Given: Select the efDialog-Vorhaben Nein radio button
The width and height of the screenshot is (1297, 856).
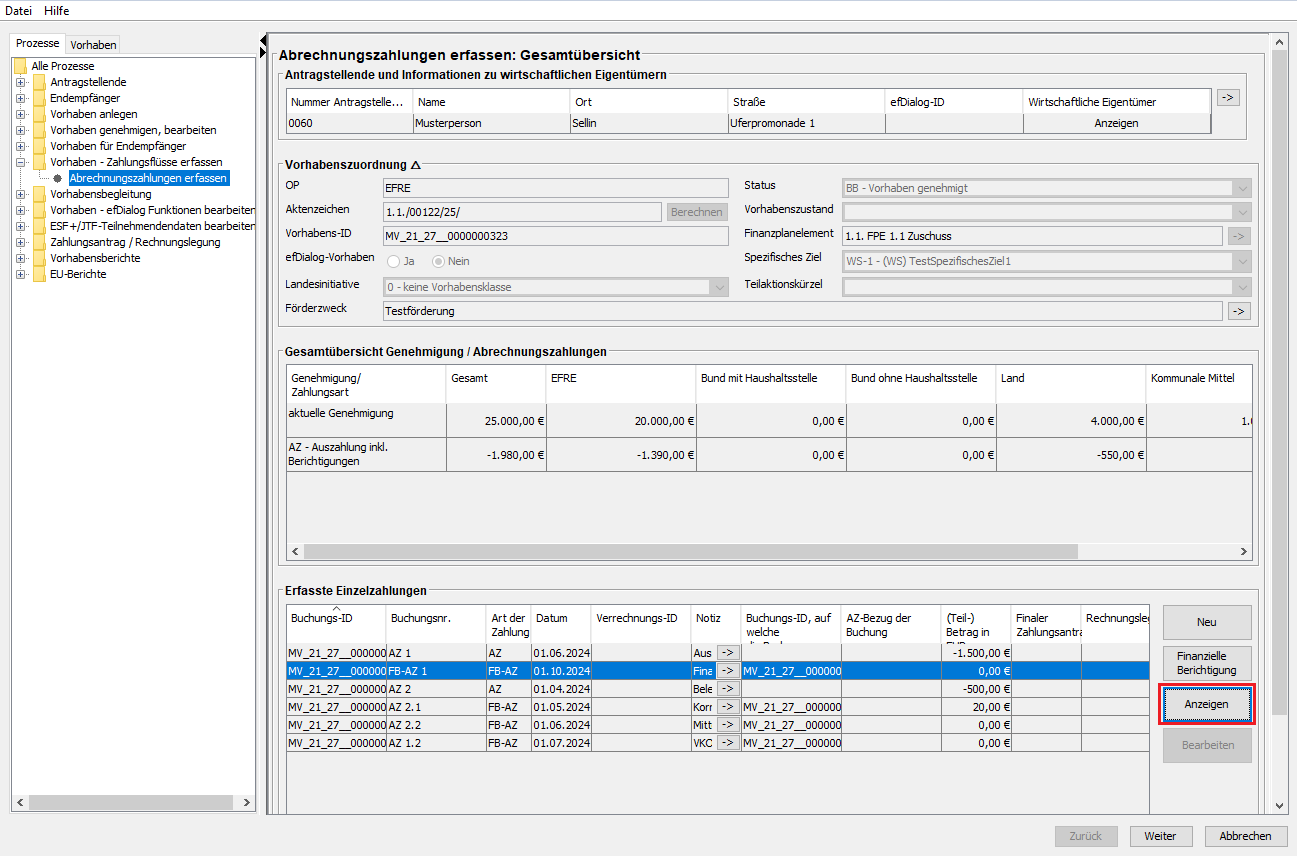Looking at the screenshot, I should point(439,261).
